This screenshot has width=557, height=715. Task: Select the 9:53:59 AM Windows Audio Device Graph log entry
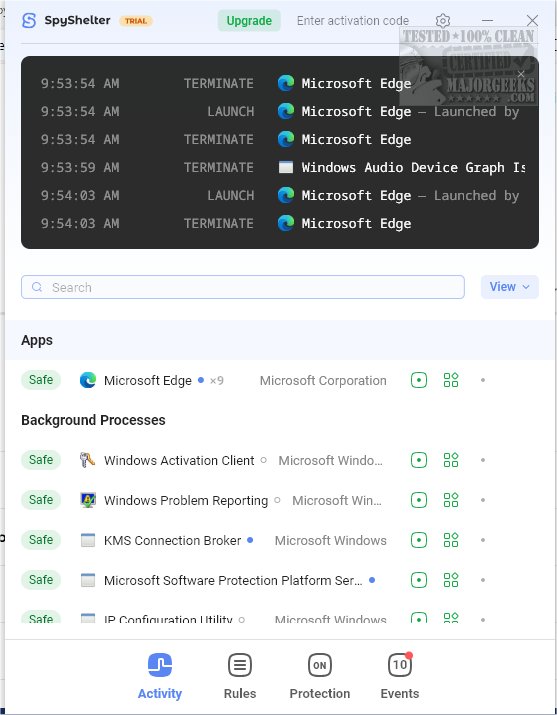[283, 167]
